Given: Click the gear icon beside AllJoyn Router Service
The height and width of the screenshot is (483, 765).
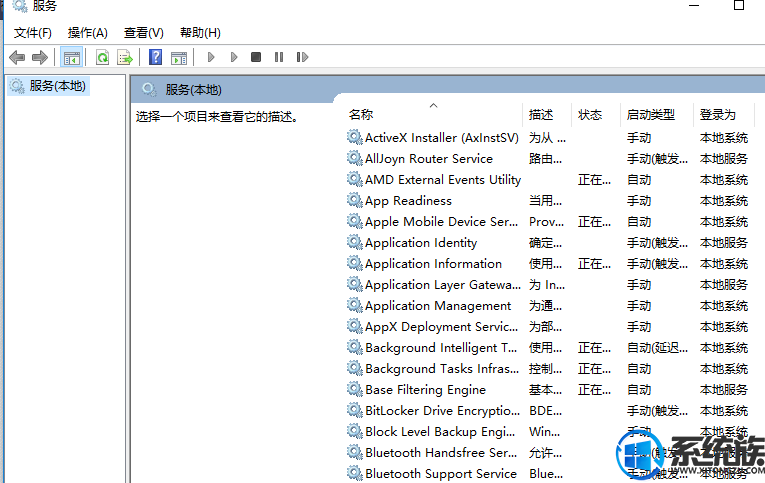Looking at the screenshot, I should point(355,158).
